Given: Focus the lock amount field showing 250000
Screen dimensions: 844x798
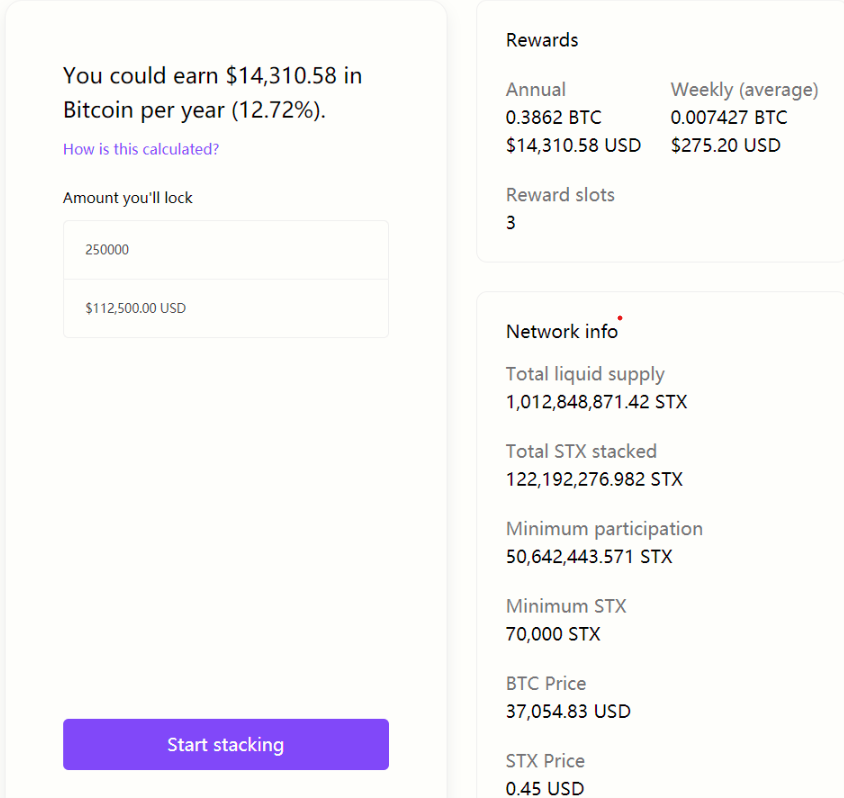Looking at the screenshot, I should 225,250.
